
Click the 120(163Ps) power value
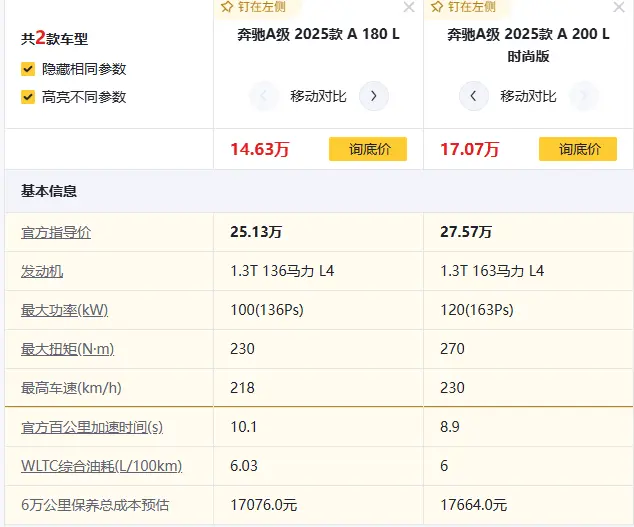(477, 310)
